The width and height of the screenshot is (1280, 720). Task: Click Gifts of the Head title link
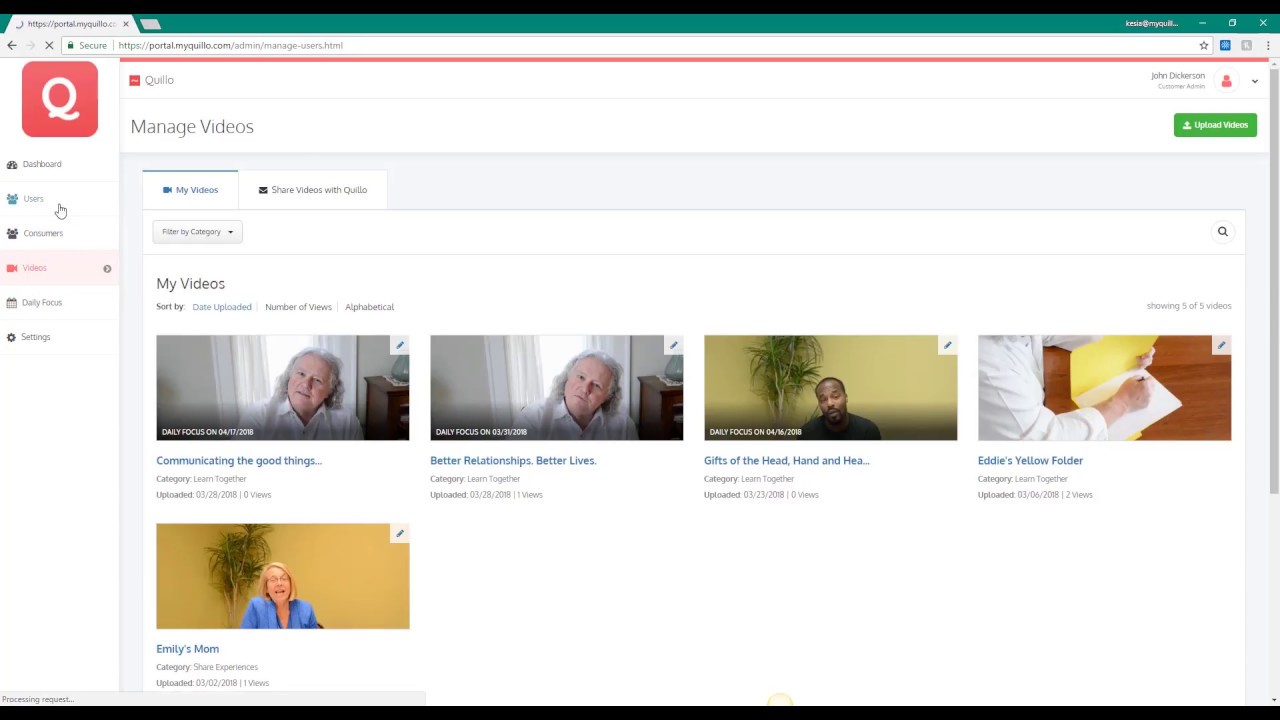click(787, 461)
